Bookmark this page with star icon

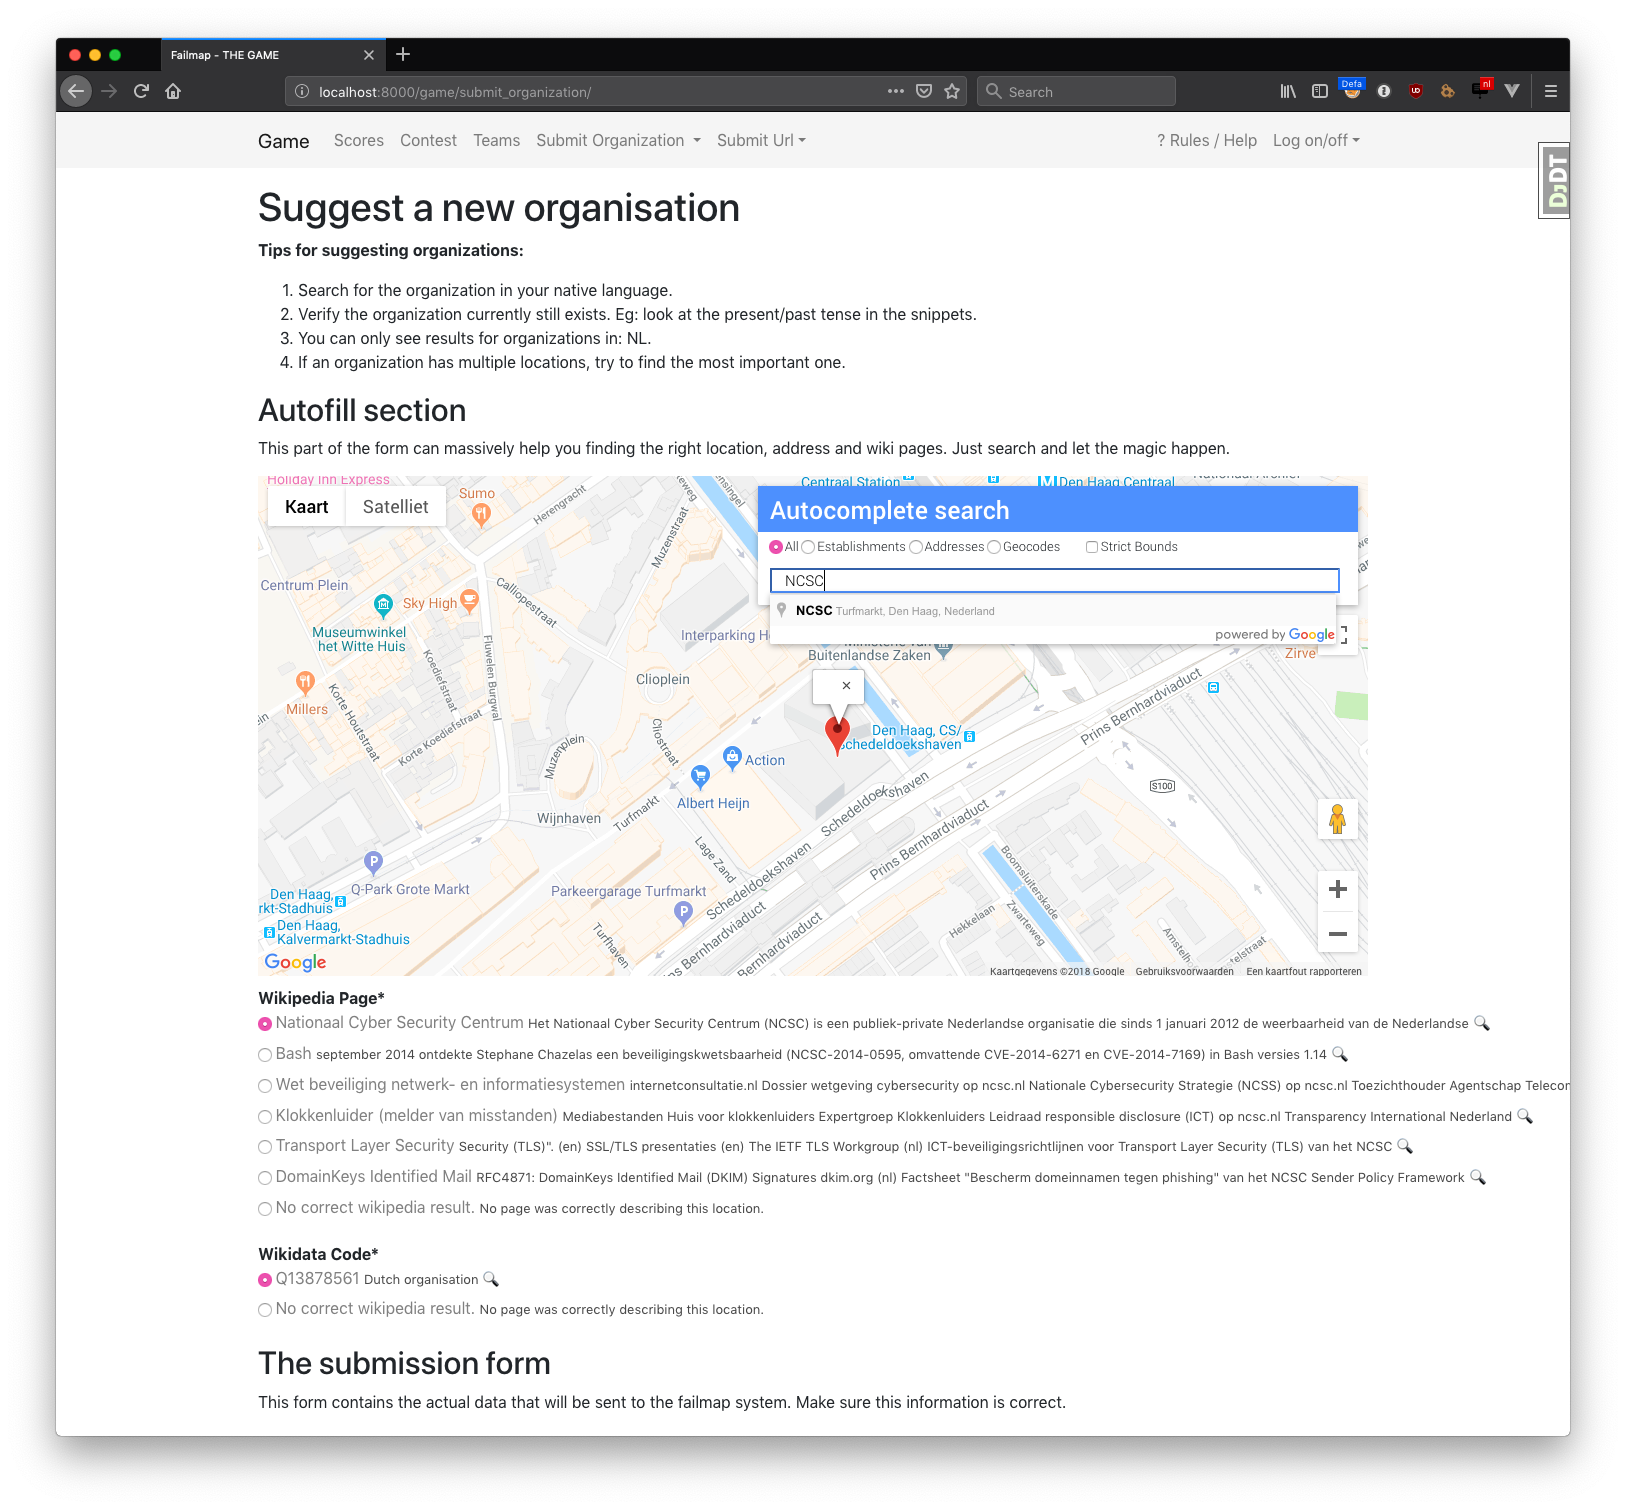coord(952,91)
